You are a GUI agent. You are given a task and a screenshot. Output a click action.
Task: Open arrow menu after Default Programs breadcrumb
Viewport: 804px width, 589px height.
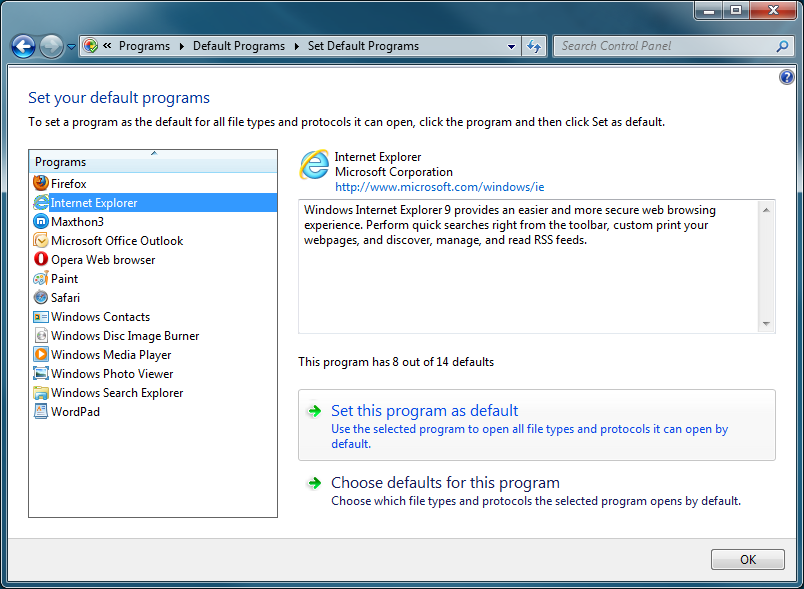(x=296, y=46)
